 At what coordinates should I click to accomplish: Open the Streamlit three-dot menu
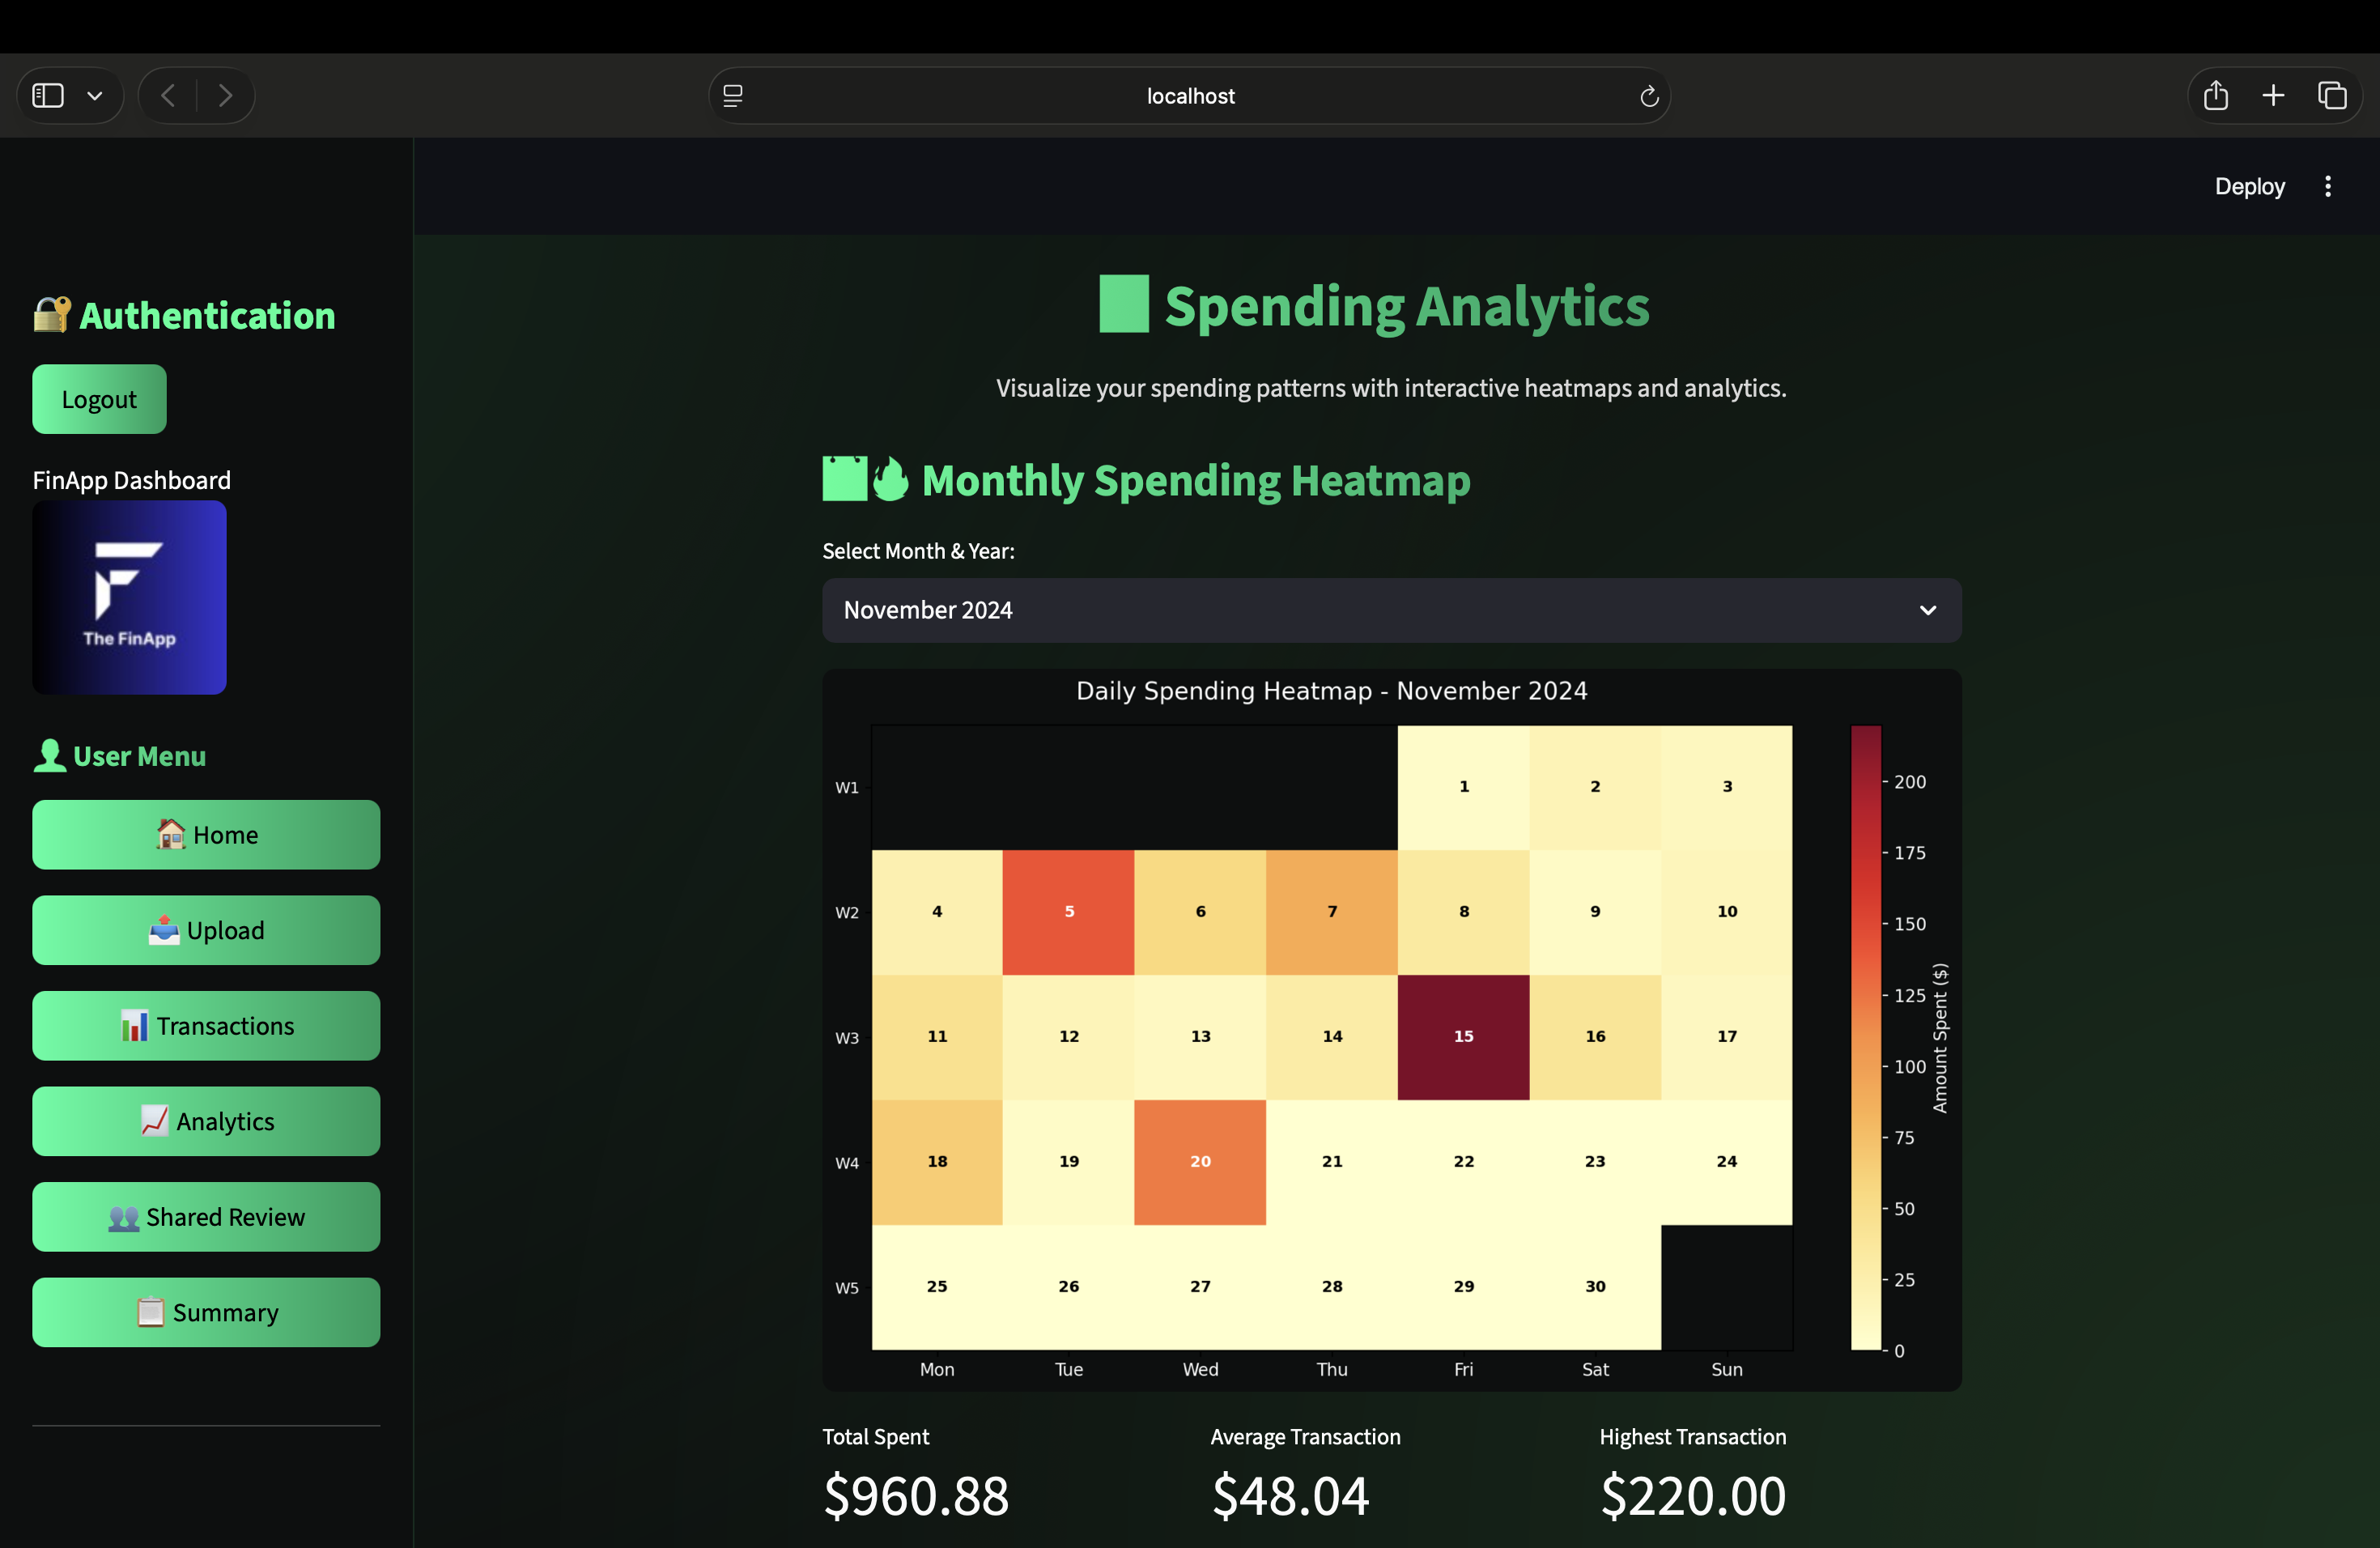(x=2327, y=187)
